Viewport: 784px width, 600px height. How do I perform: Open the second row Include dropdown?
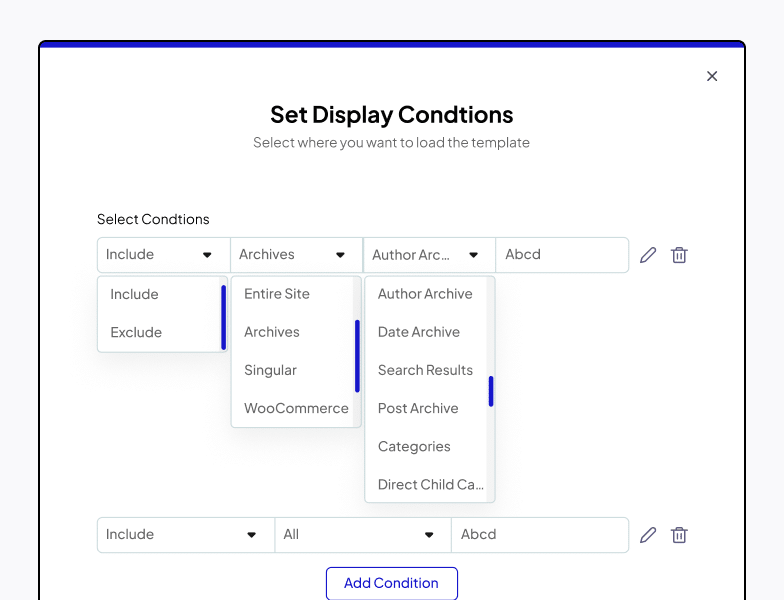(x=185, y=535)
